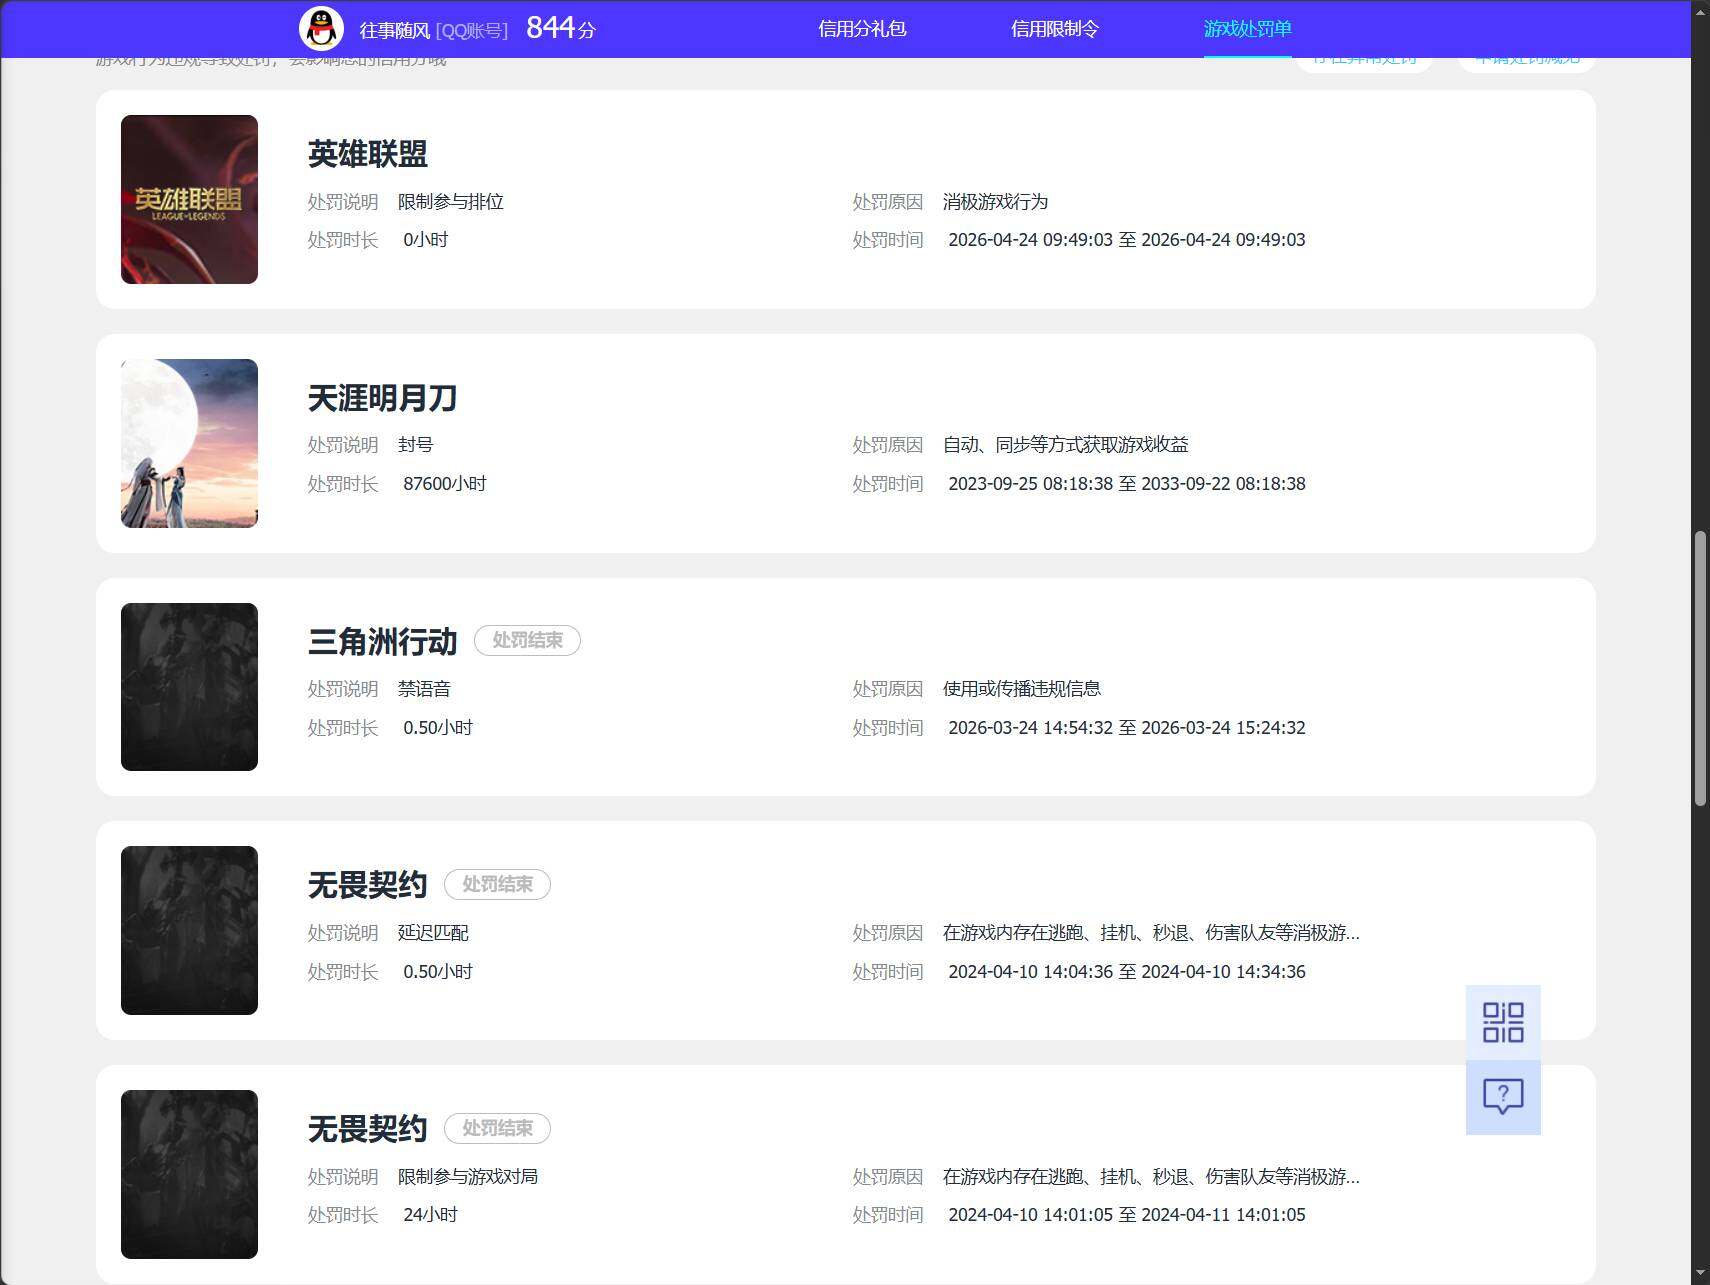1710x1285 pixels.
Task: Click the 0.50小时 duration on 三角洲行动 card
Action: click(438, 728)
